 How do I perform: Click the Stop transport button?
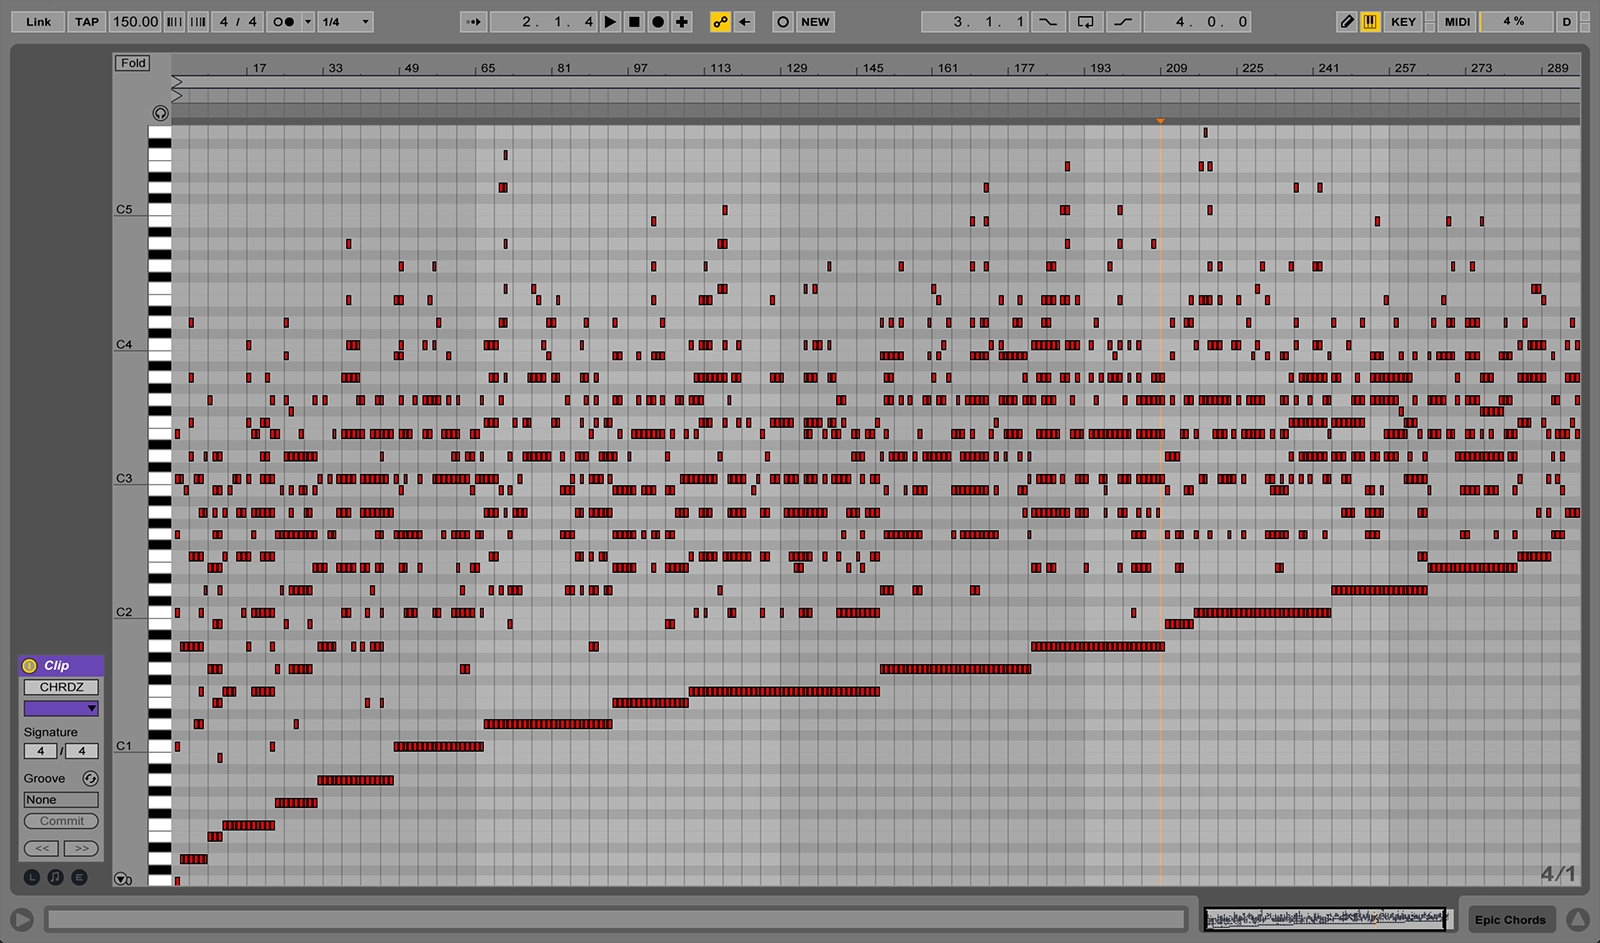[634, 22]
